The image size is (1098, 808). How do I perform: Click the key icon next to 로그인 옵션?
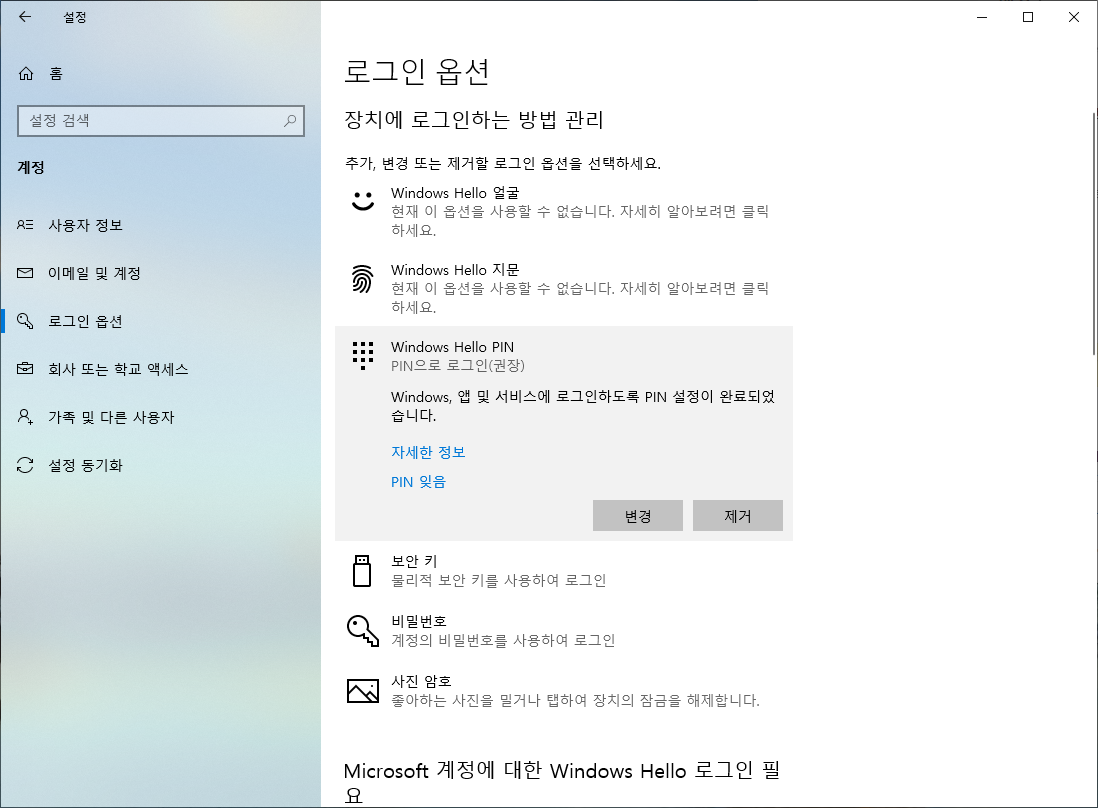[x=25, y=321]
